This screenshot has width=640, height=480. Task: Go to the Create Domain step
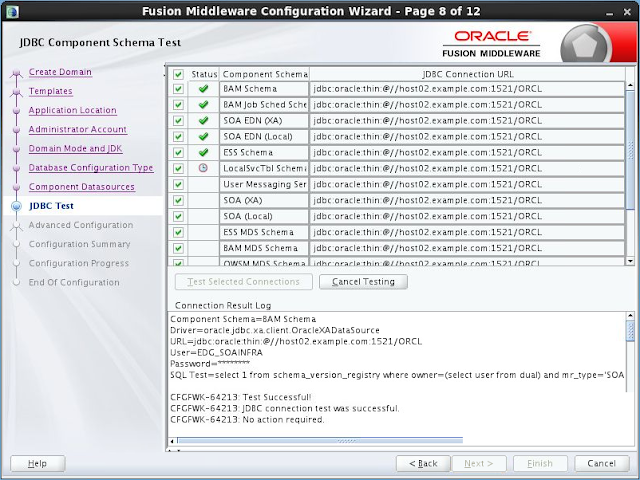click(60, 72)
